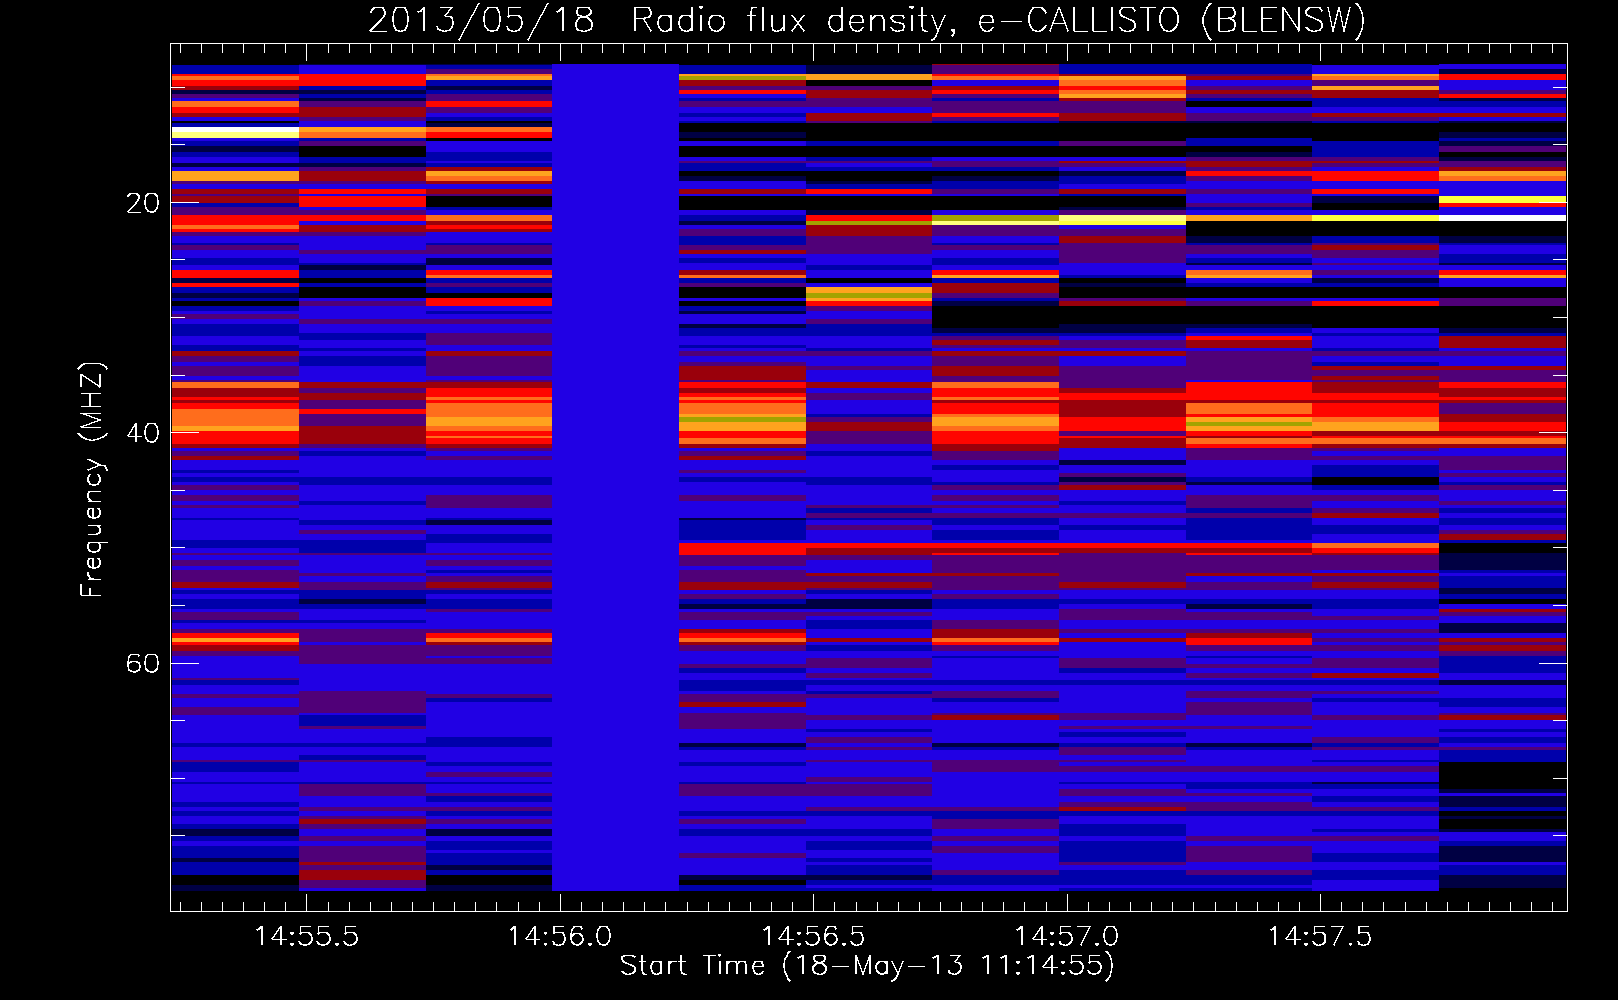This screenshot has width=1618, height=1000.
Task: Click the "Frequency (MHZ)" axis label
Action: (91, 480)
